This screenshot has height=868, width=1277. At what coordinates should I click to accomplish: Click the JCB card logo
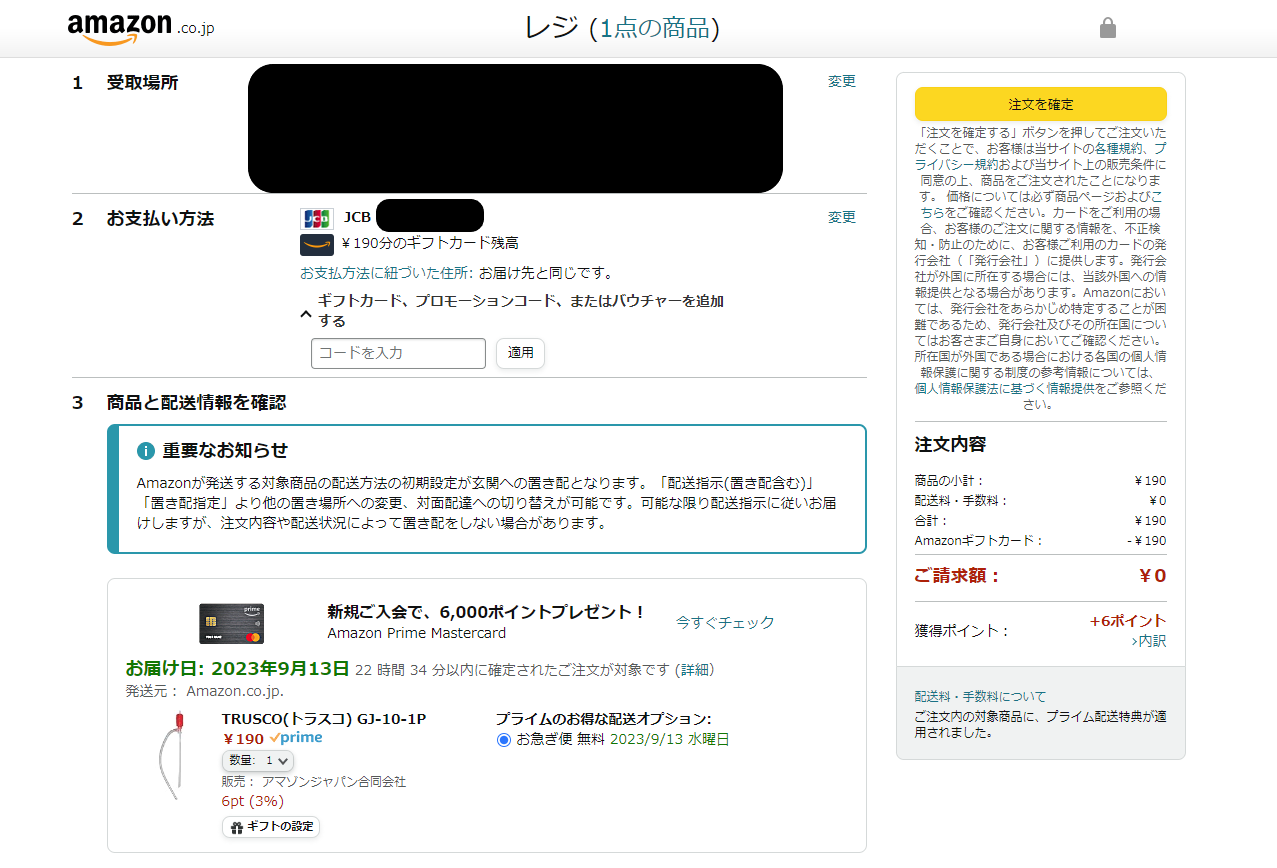(x=317, y=218)
